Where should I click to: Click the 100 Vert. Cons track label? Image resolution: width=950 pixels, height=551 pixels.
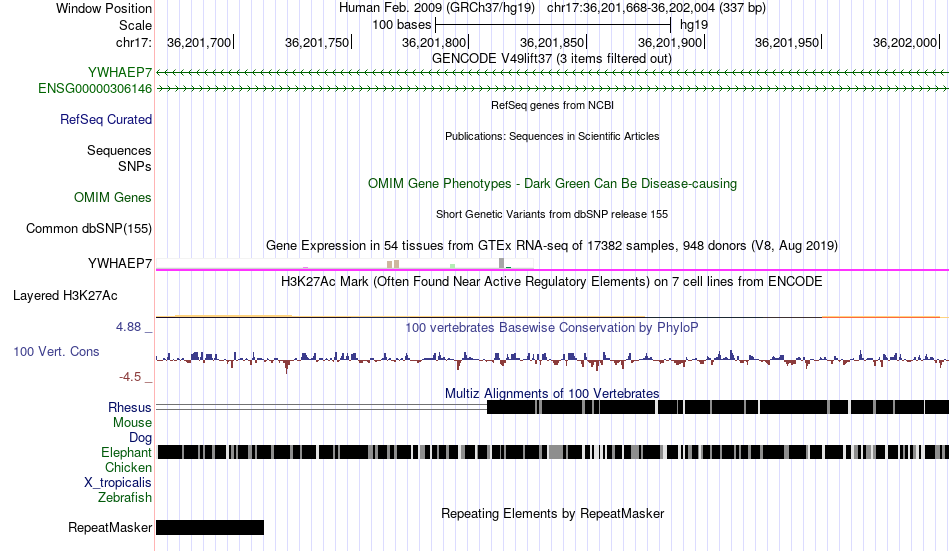pos(56,352)
